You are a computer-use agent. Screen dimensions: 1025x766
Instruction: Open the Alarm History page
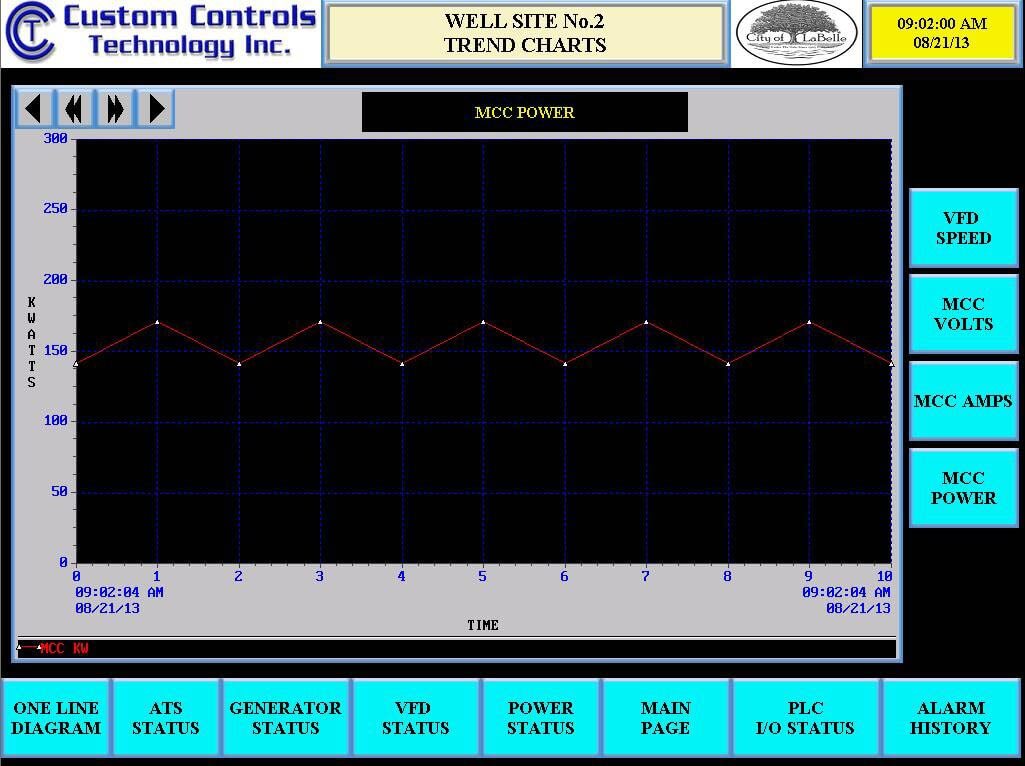click(950, 718)
